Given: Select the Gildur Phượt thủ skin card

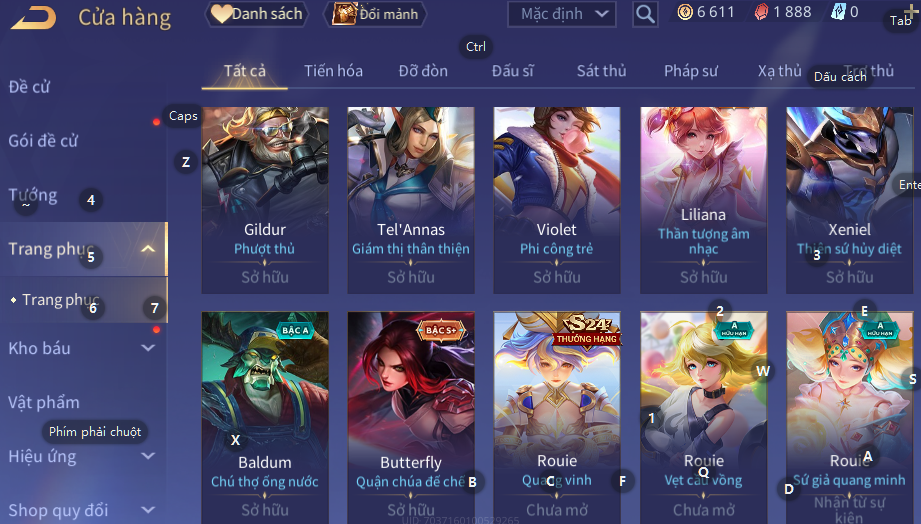Looking at the screenshot, I should pyautogui.click(x=265, y=200).
